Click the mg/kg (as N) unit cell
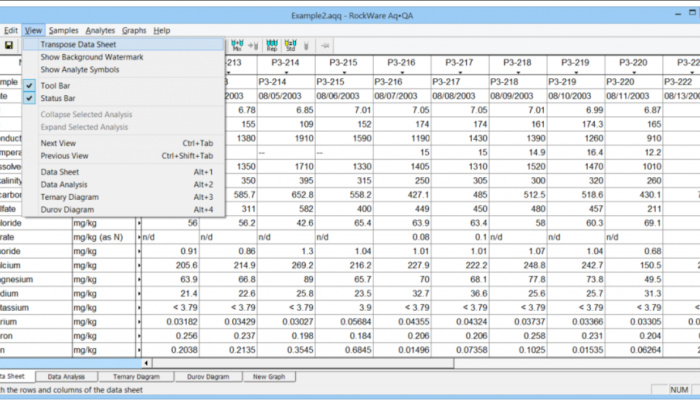The width and height of the screenshot is (700, 400). 104,237
